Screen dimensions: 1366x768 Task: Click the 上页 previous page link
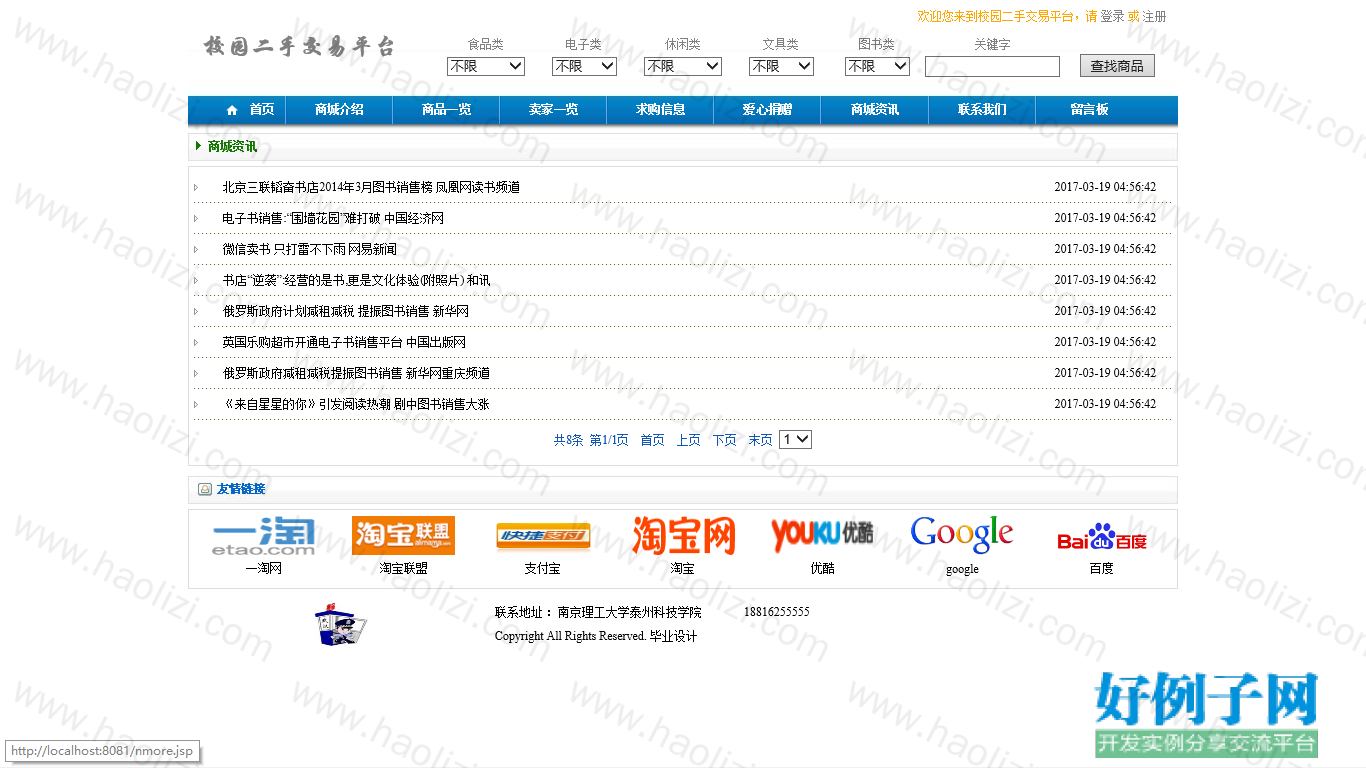688,440
